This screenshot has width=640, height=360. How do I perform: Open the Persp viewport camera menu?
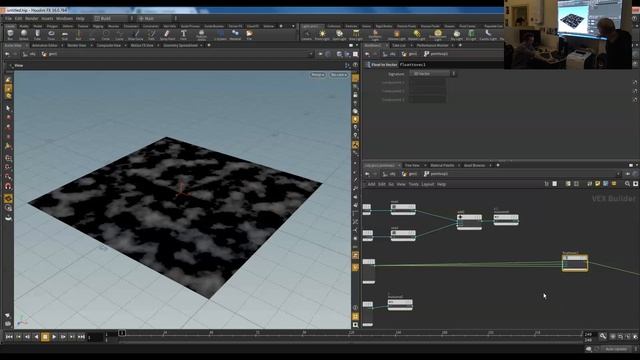pos(318,75)
